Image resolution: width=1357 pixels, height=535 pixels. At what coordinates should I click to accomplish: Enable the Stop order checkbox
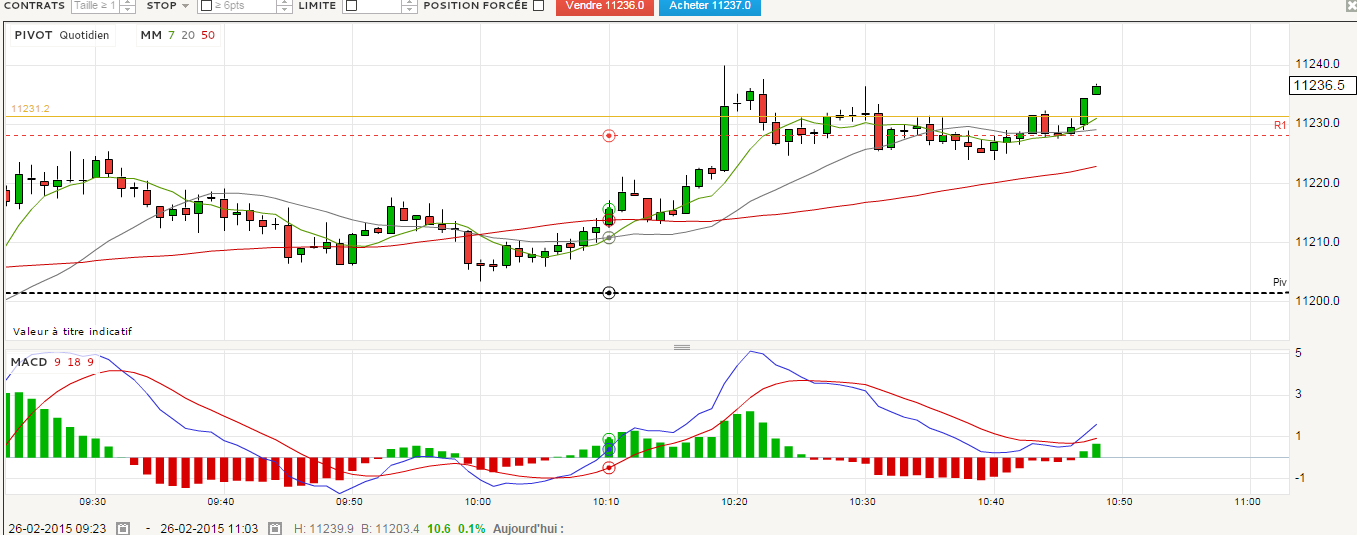tap(205, 6)
